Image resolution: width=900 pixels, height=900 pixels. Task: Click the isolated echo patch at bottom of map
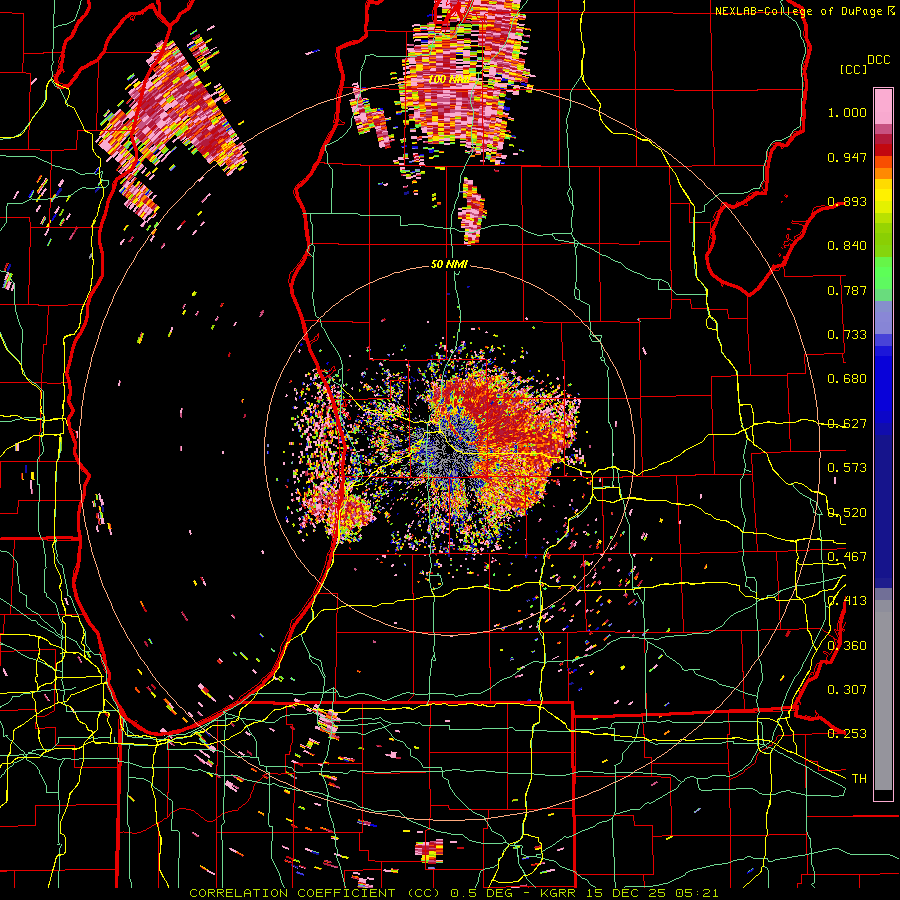point(429,852)
